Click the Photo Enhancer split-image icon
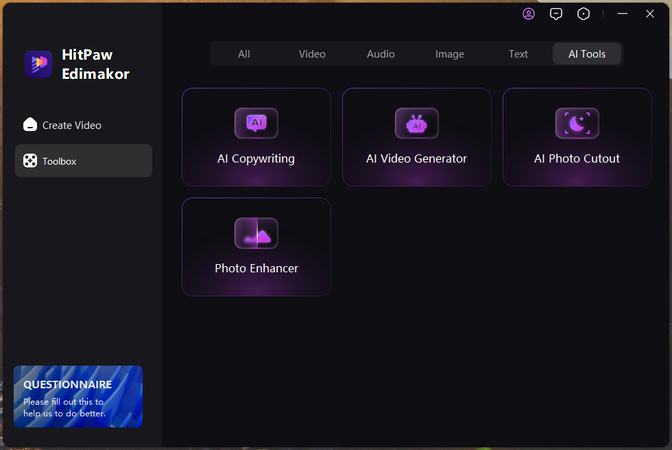This screenshot has width=672, height=450. 256,233
